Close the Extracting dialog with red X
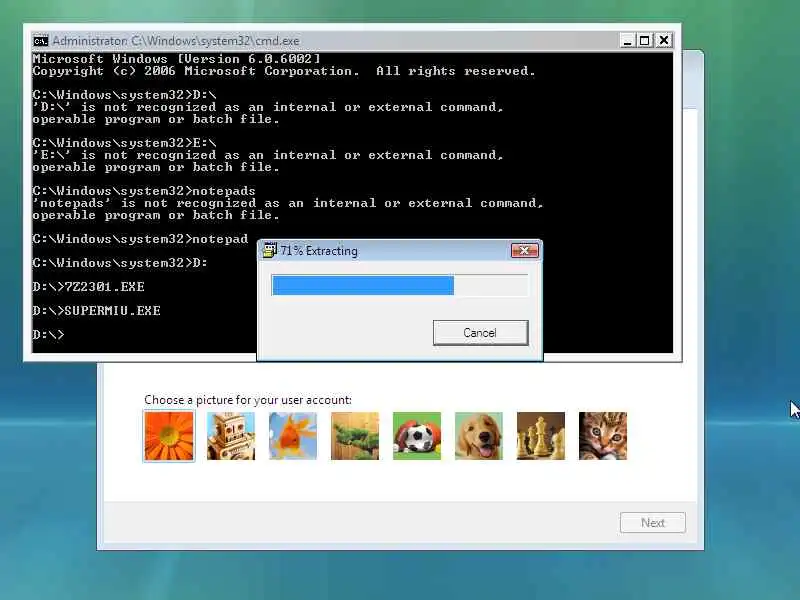800x600 pixels. click(524, 251)
